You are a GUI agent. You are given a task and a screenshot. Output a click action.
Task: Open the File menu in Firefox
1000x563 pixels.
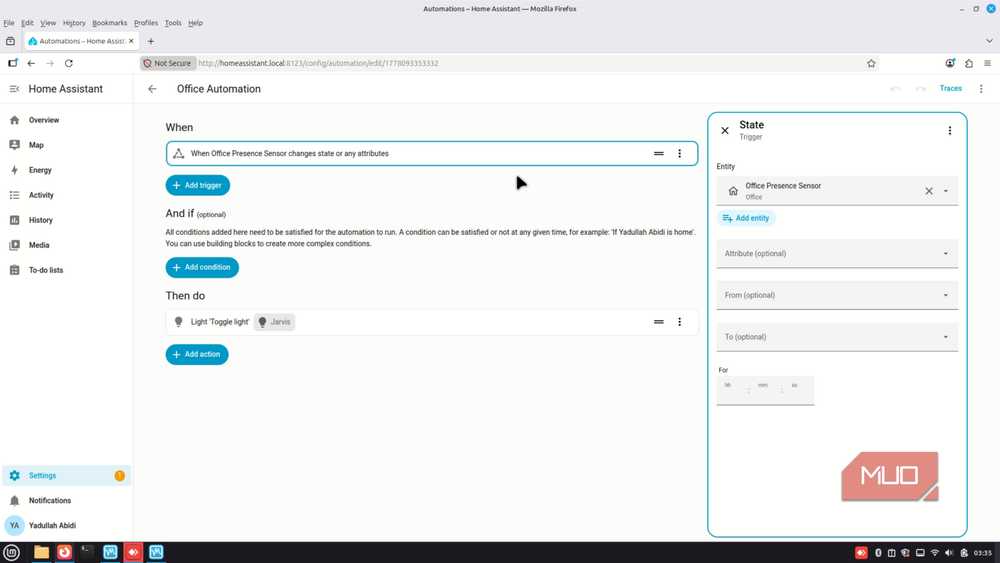[x=9, y=23]
